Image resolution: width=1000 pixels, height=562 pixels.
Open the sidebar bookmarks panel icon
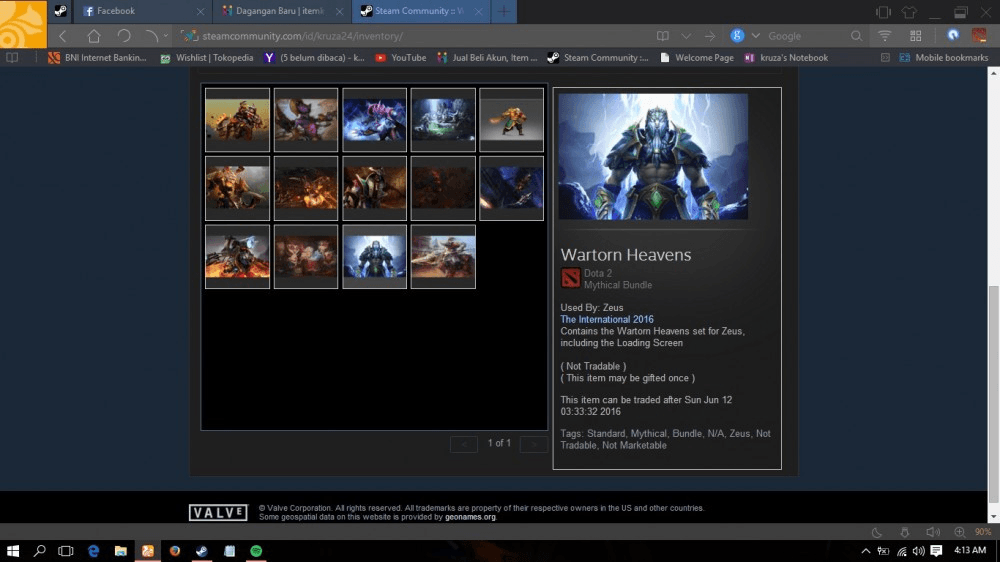pos(12,57)
